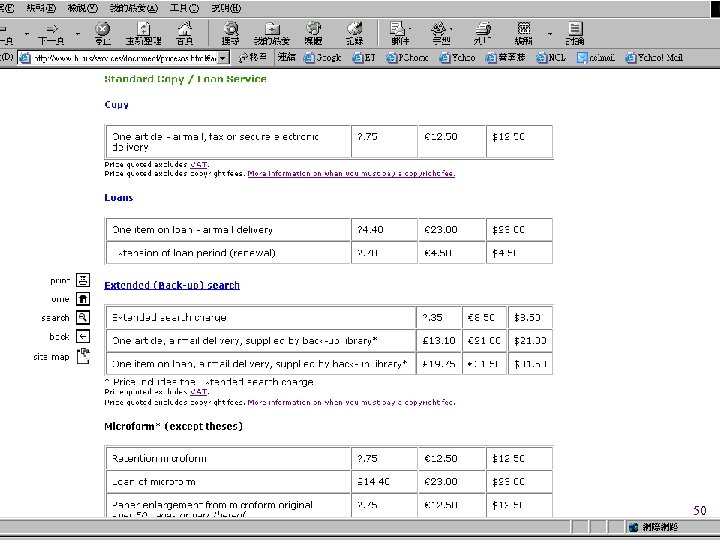Image resolution: width=720 pixels, height=540 pixels.
Task: Open the PChome link bar shortcut
Action: coord(407,57)
